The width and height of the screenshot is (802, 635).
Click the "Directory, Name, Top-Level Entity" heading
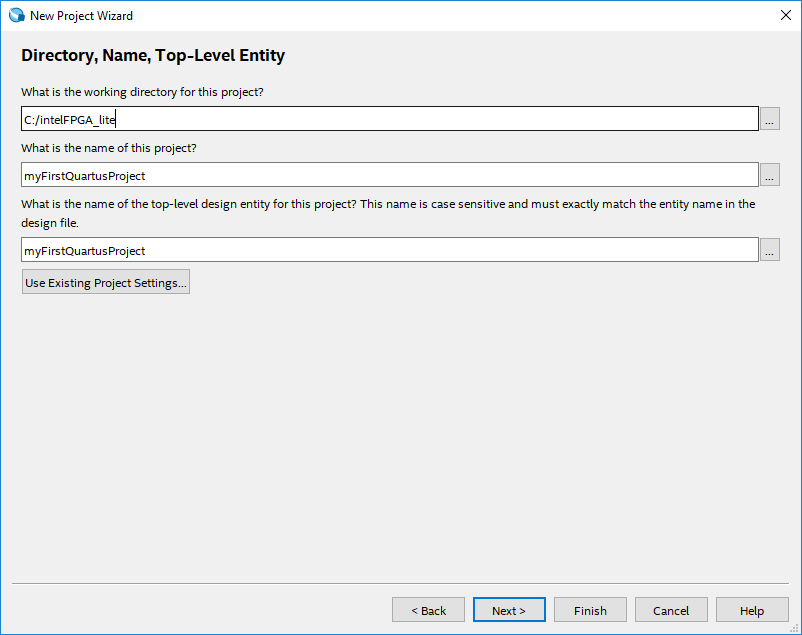153,55
